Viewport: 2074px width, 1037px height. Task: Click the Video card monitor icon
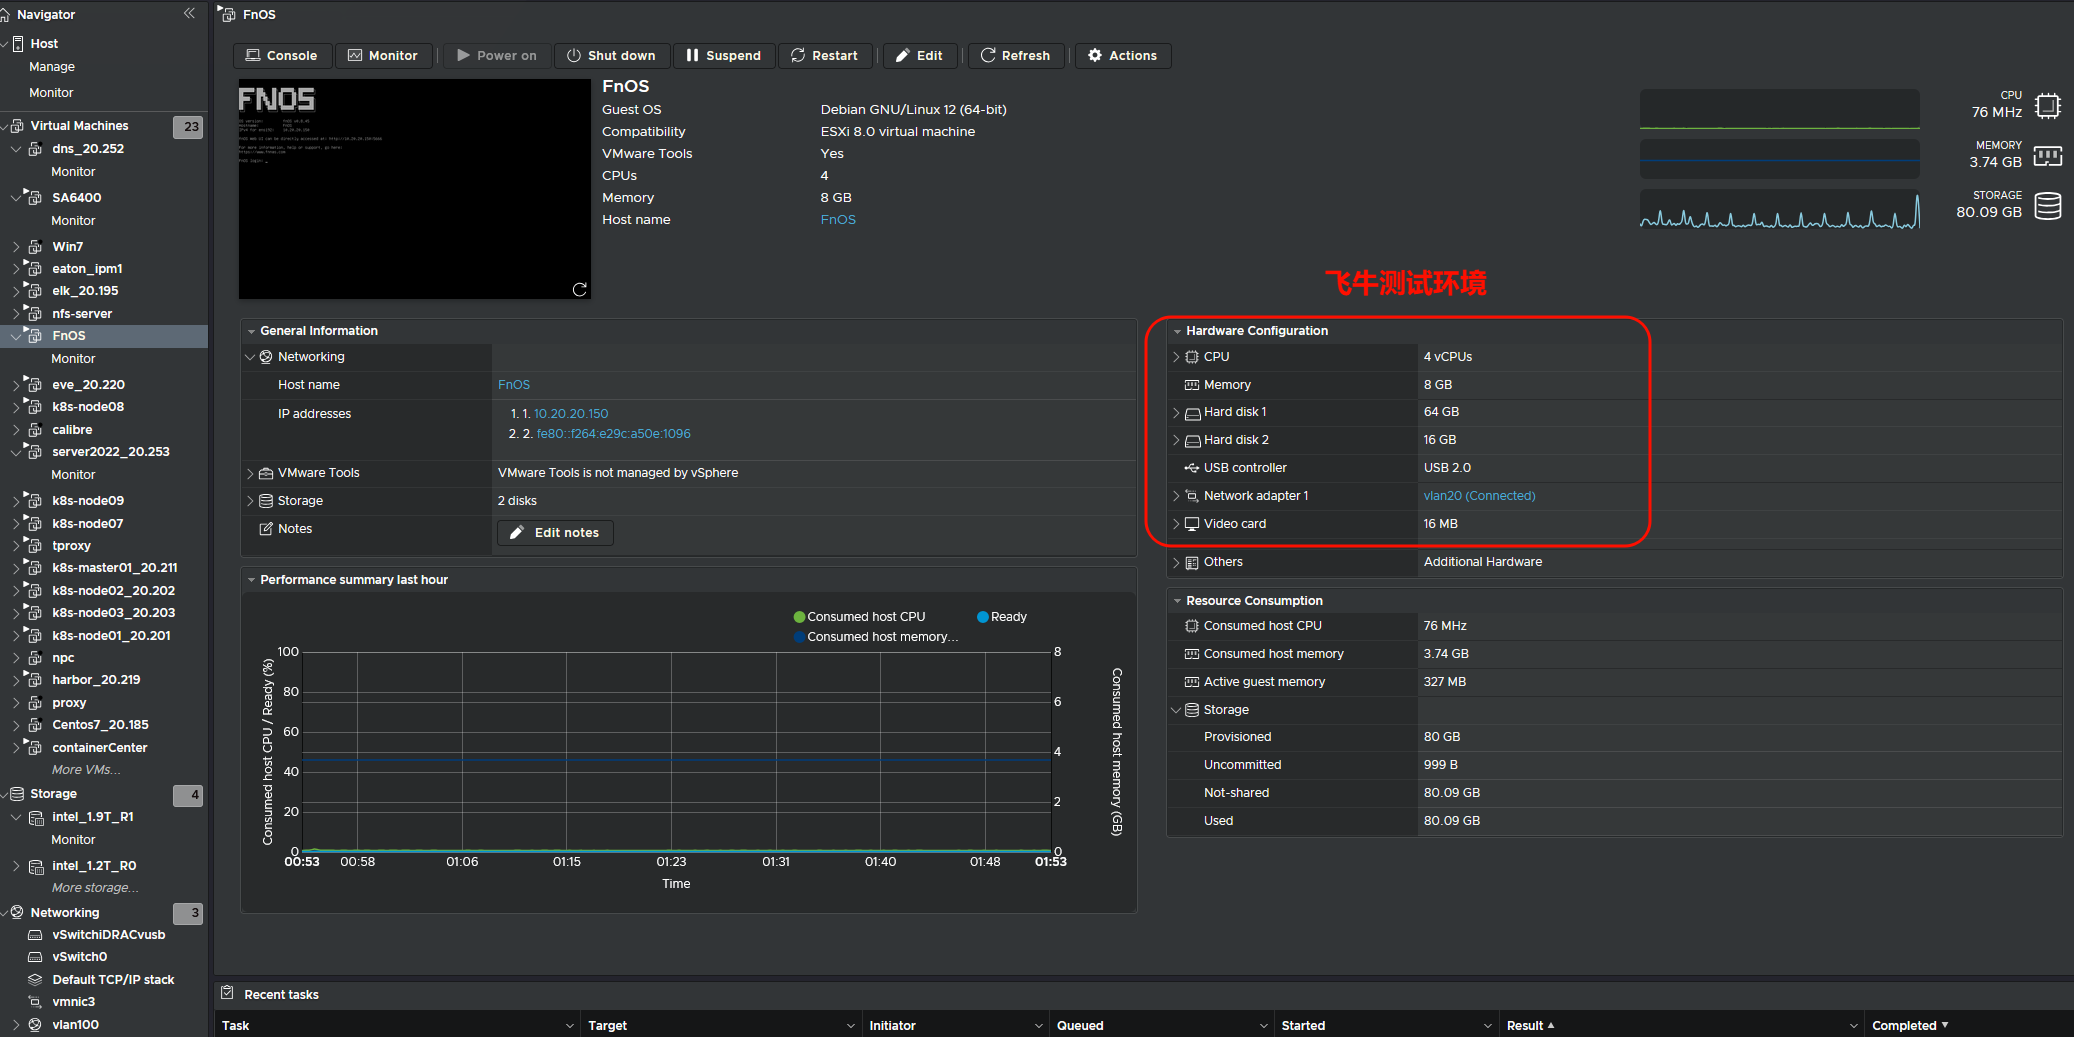pyautogui.click(x=1192, y=524)
